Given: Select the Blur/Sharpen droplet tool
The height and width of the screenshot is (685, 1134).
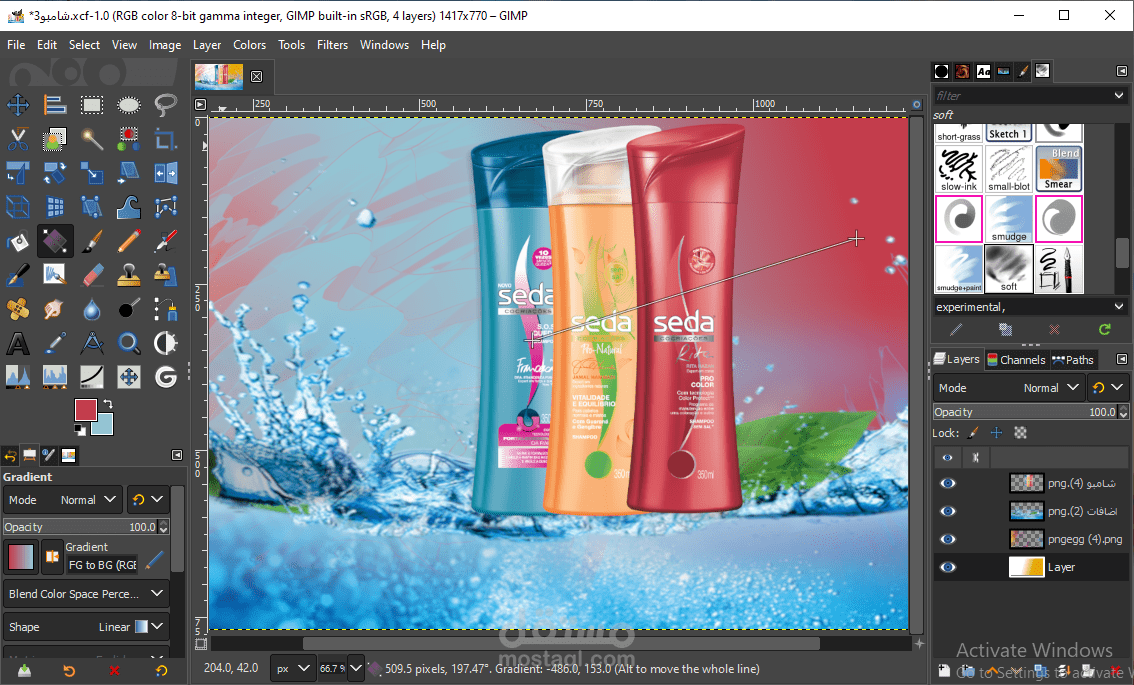Looking at the screenshot, I should [x=92, y=309].
